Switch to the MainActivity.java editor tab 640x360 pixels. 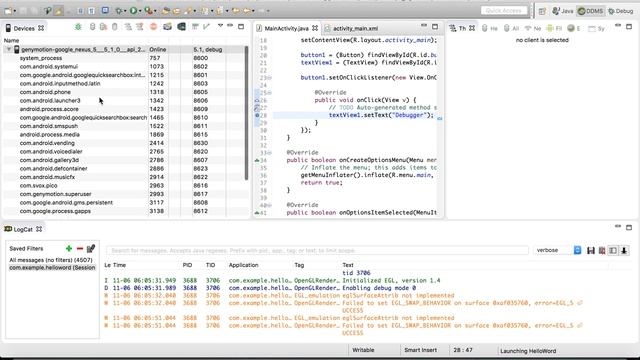286,28
